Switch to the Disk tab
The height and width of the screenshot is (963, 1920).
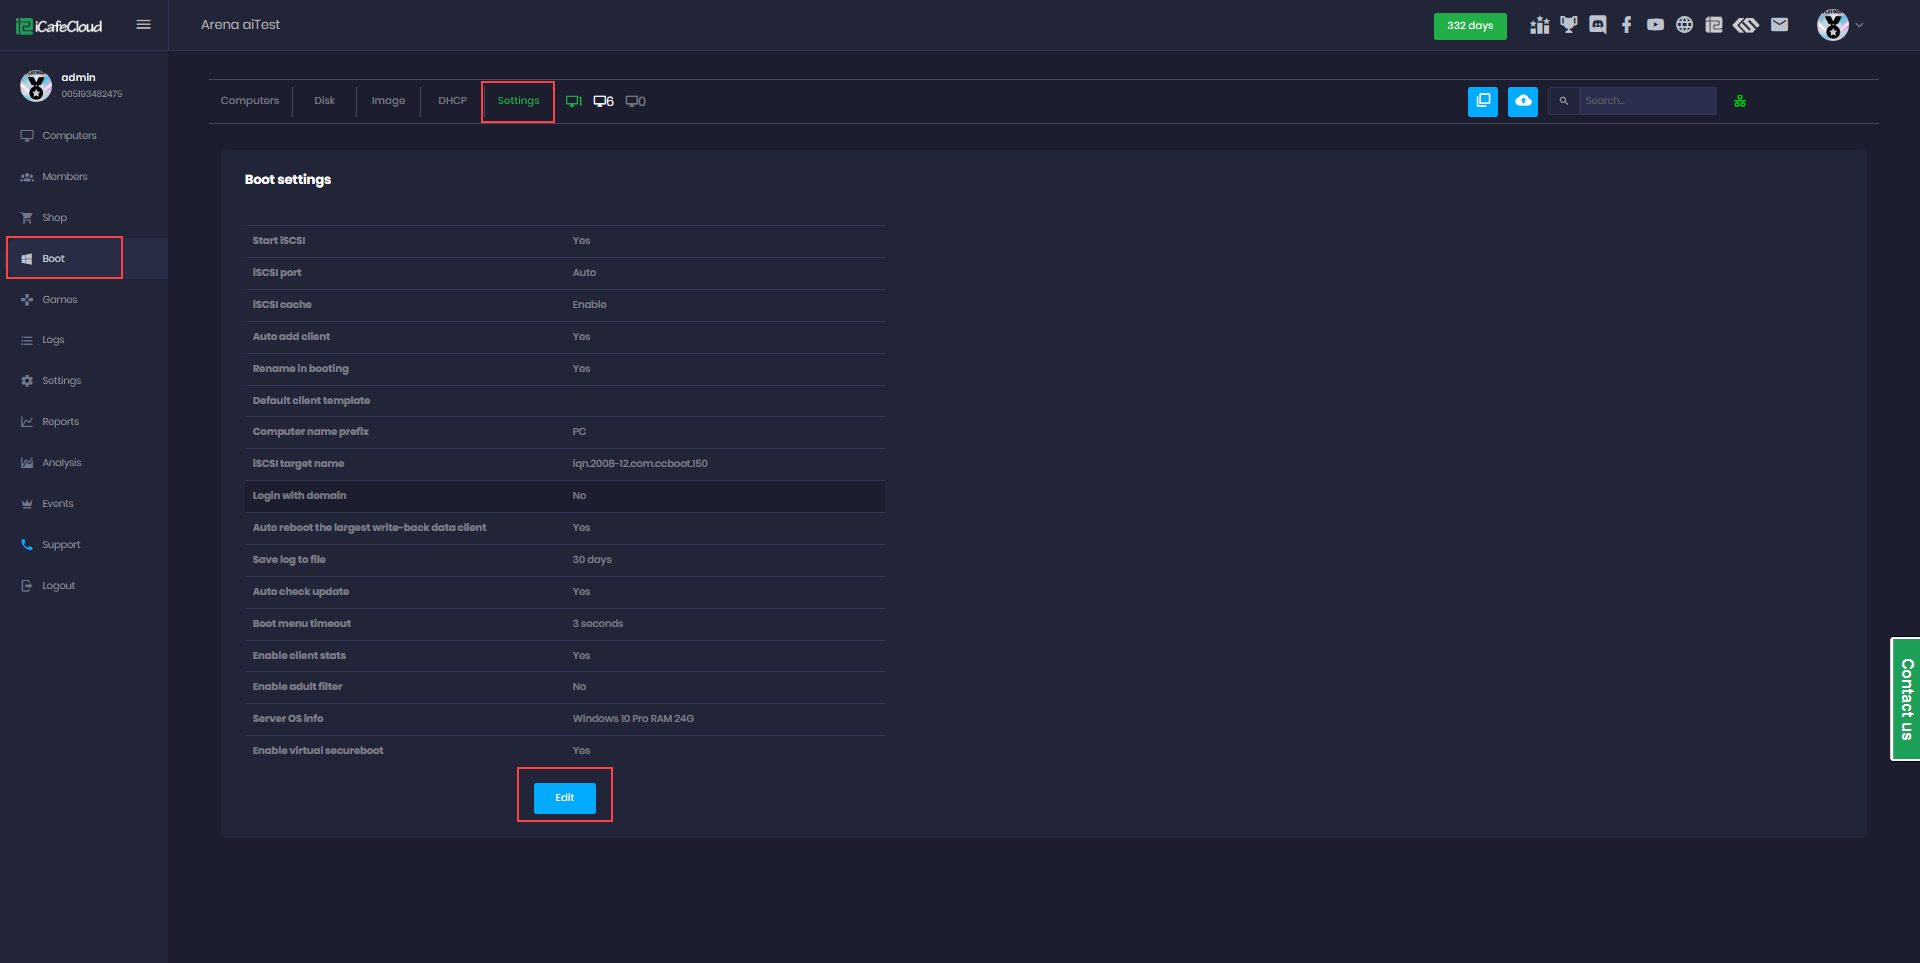(x=324, y=100)
